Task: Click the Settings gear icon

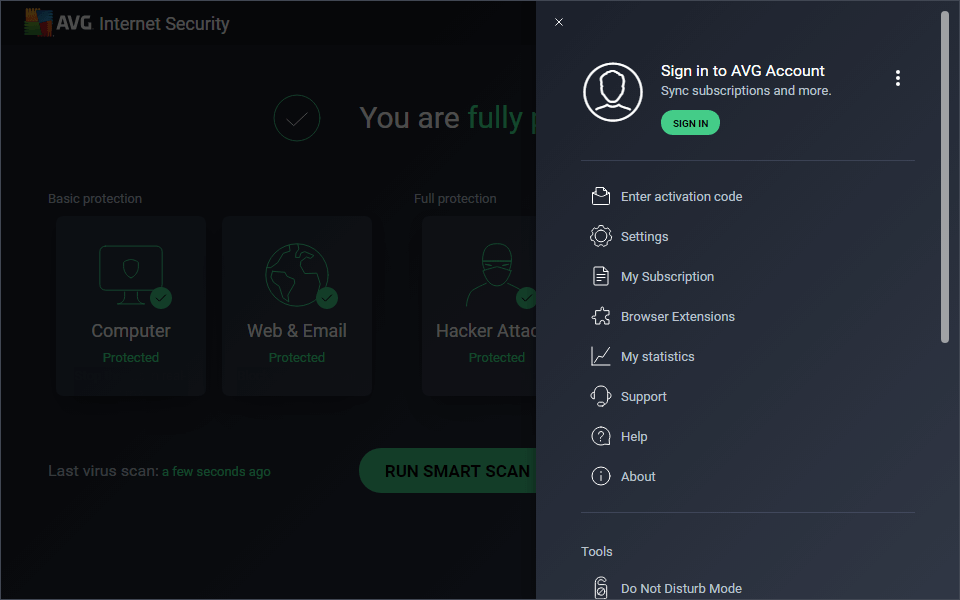Action: pyautogui.click(x=600, y=236)
